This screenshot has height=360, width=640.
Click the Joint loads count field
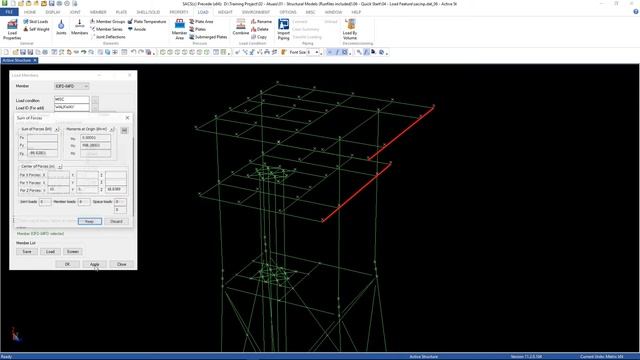[x=45, y=202]
